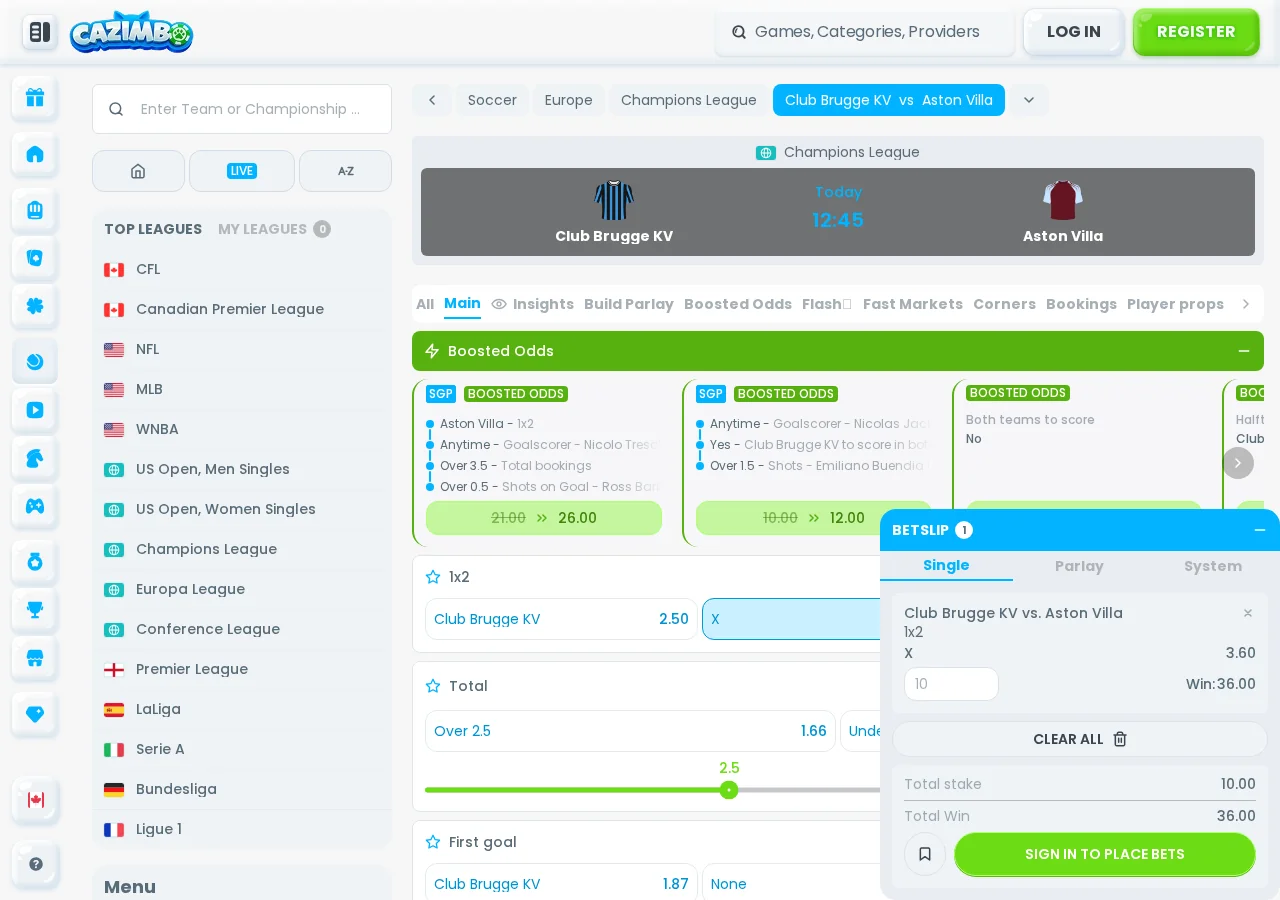
Task: Open the sports ball icon in sidebar
Action: (x=35, y=361)
